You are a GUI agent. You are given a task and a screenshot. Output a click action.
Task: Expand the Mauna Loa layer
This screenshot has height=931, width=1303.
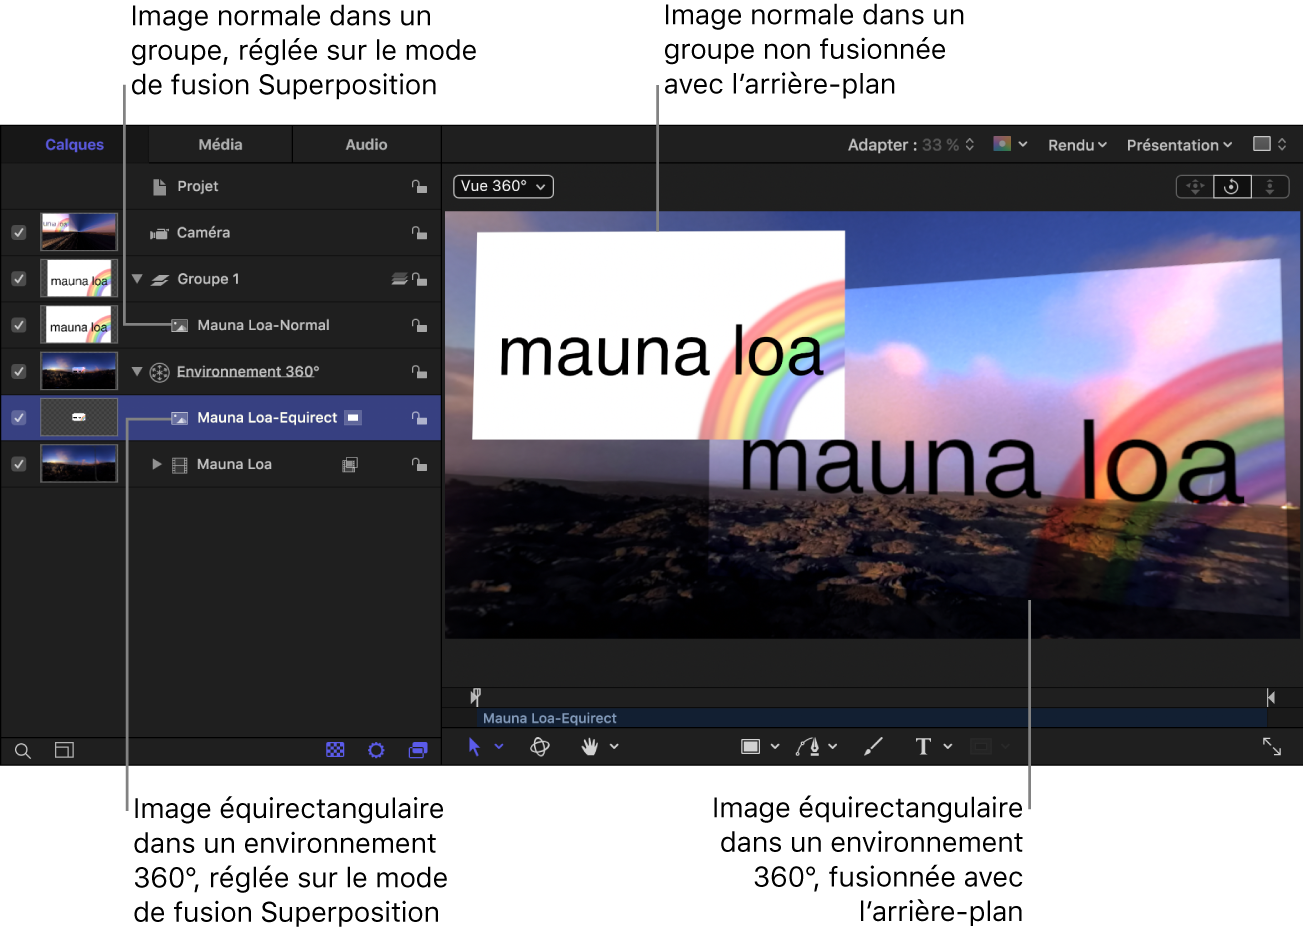(x=157, y=463)
